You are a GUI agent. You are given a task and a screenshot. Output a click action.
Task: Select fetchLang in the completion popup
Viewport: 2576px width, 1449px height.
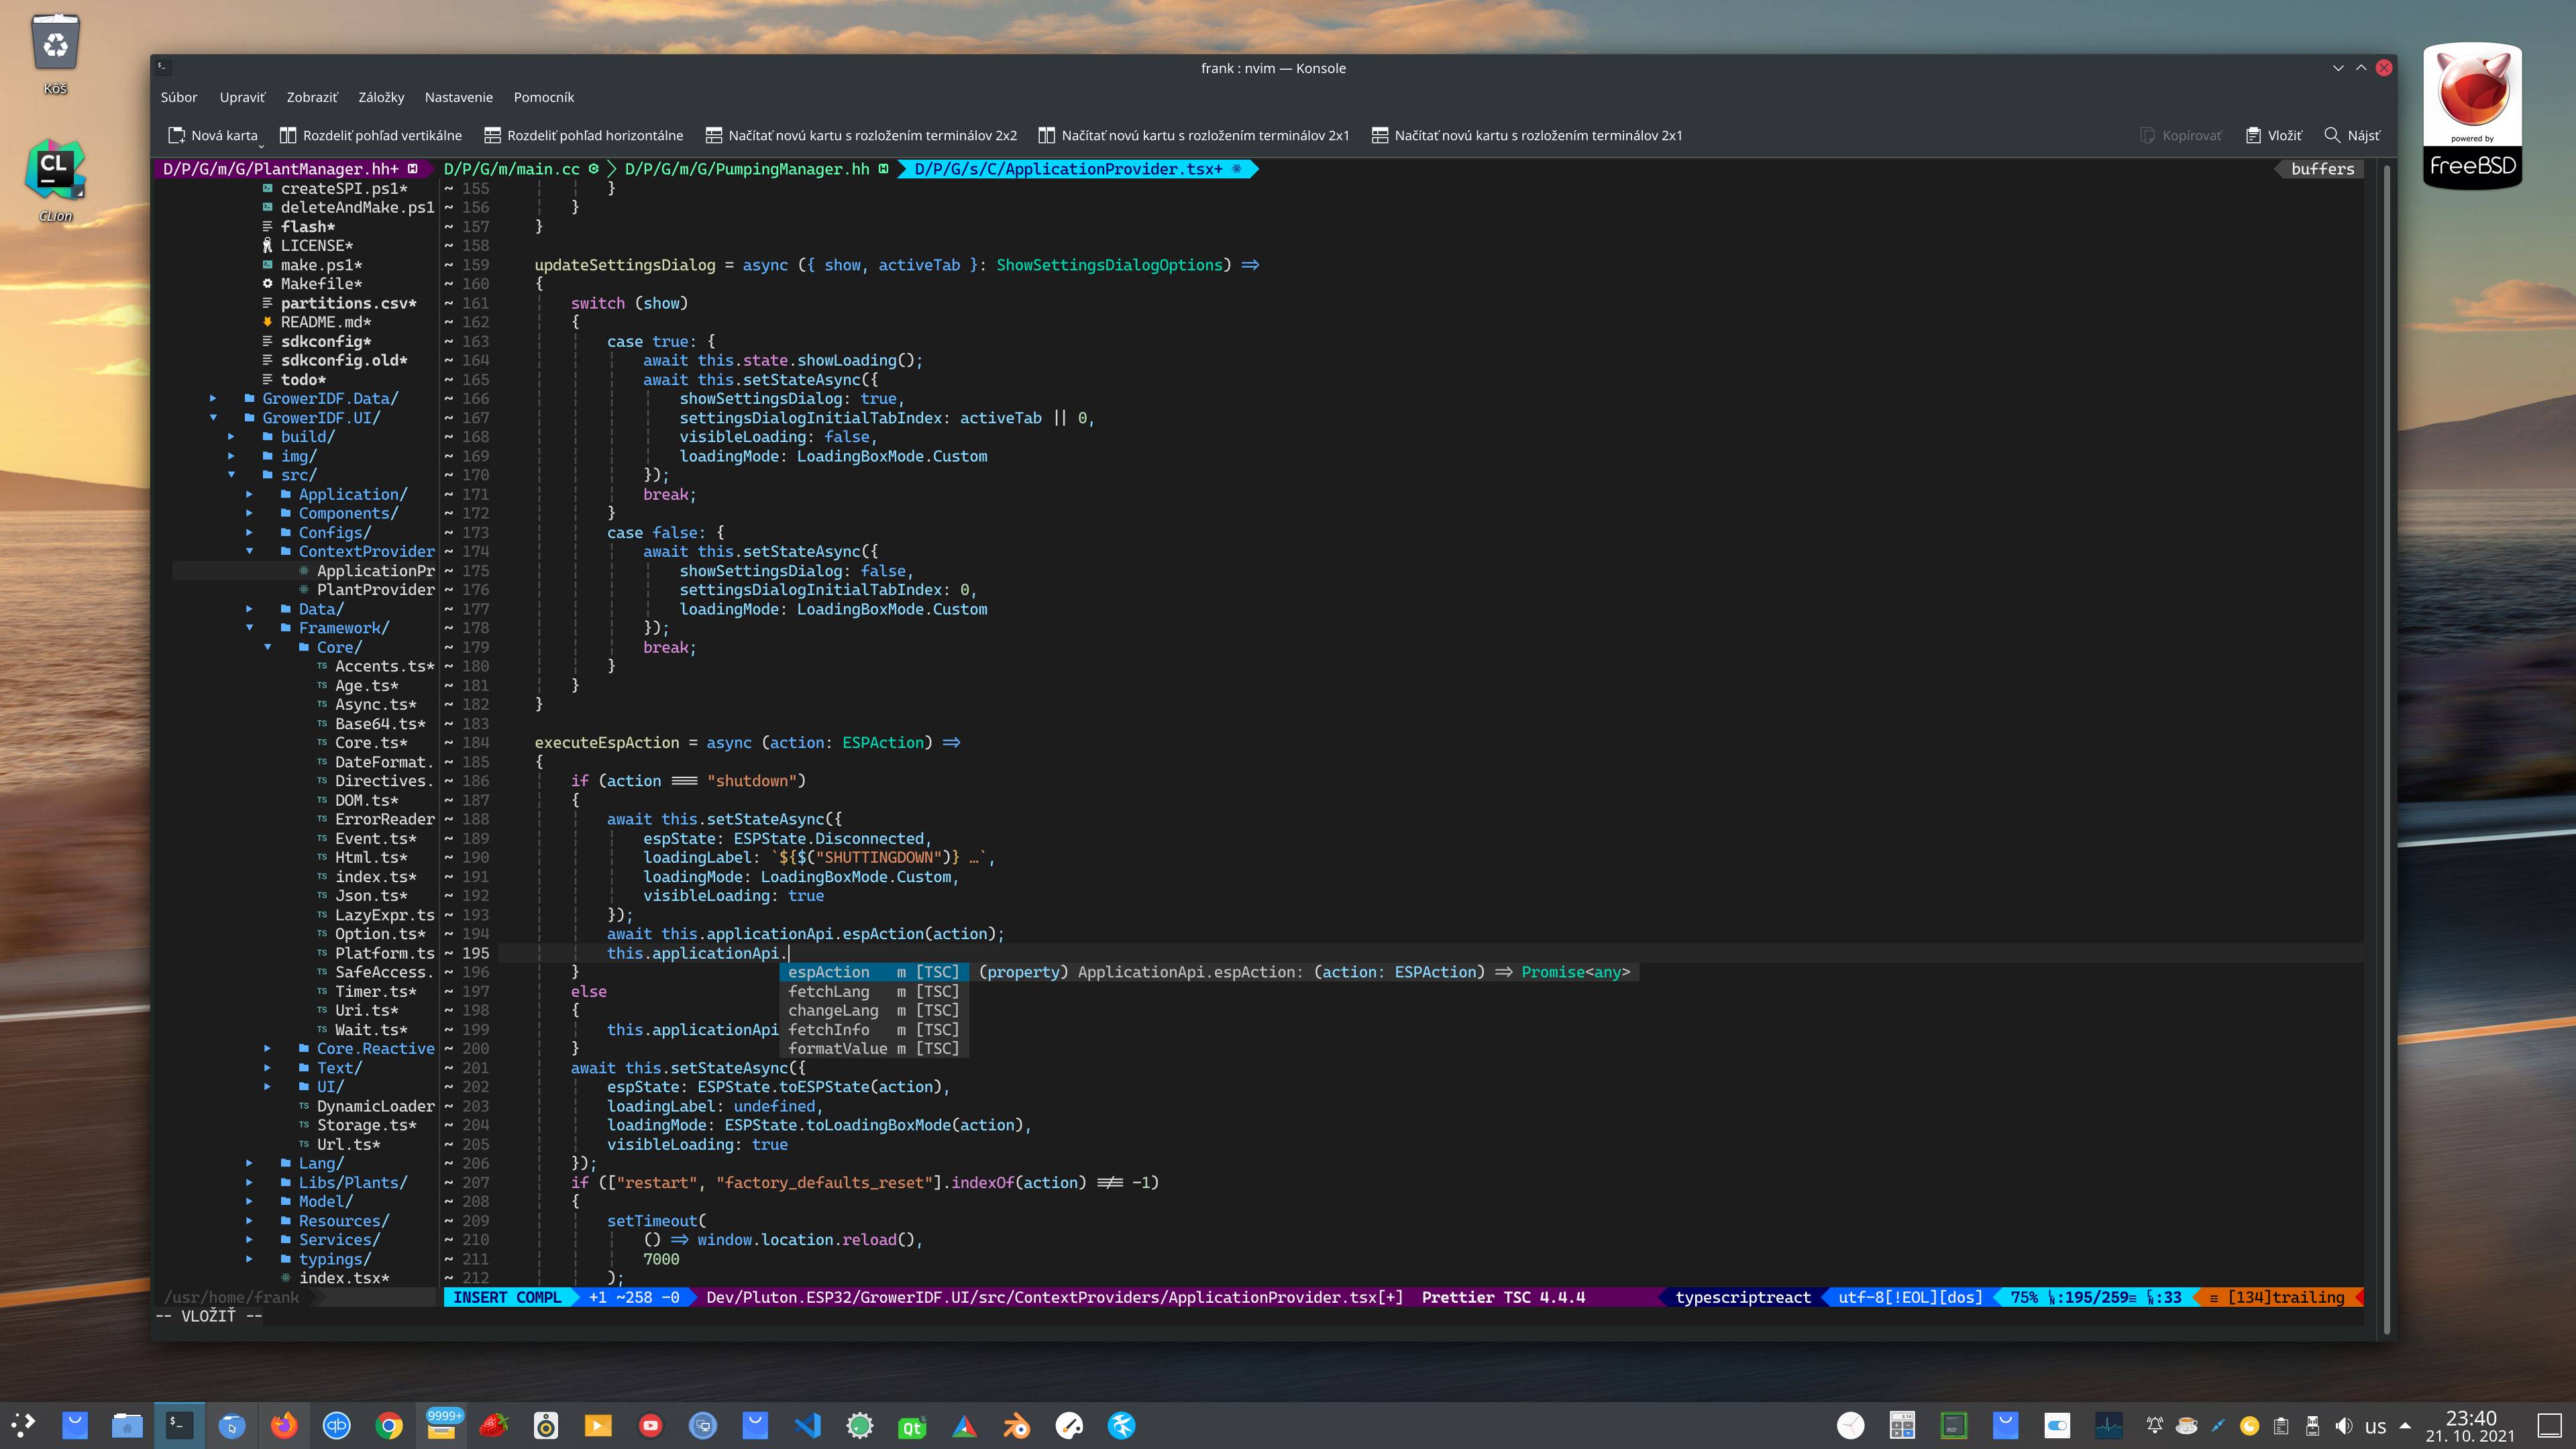[873, 991]
